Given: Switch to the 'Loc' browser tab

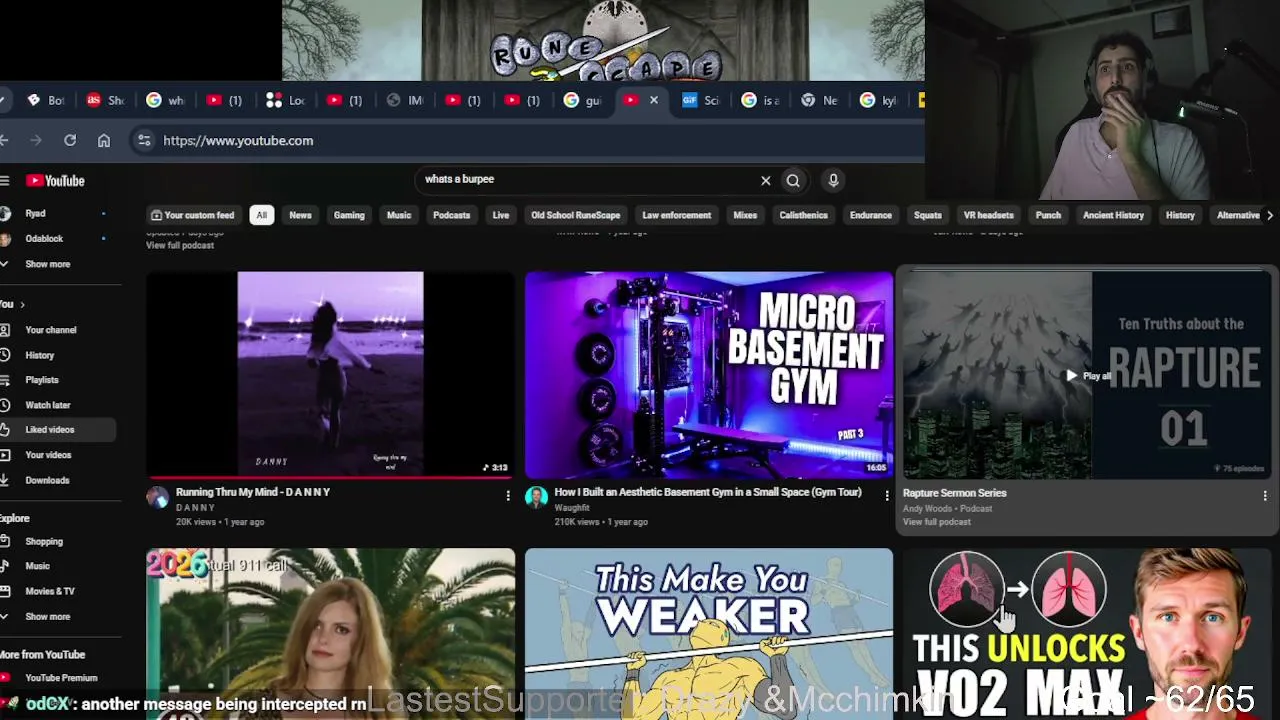Looking at the screenshot, I should pyautogui.click(x=286, y=100).
